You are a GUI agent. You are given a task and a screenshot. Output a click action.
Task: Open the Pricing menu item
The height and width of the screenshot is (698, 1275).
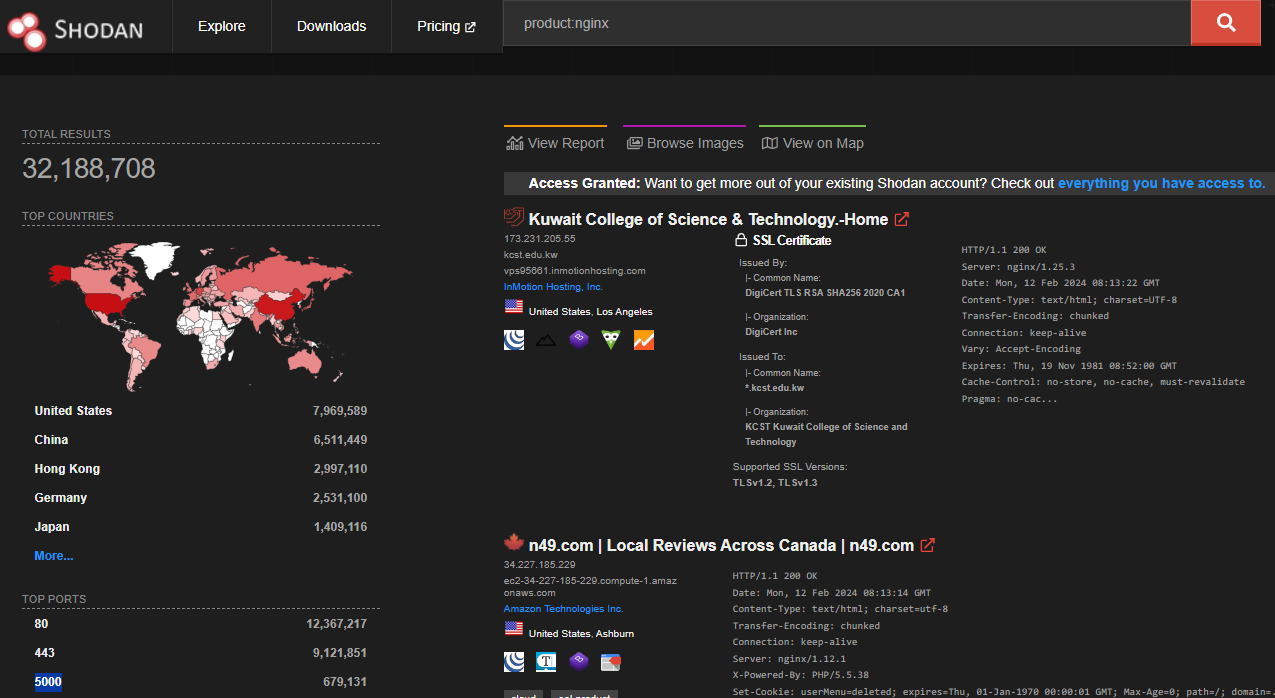[446, 26]
